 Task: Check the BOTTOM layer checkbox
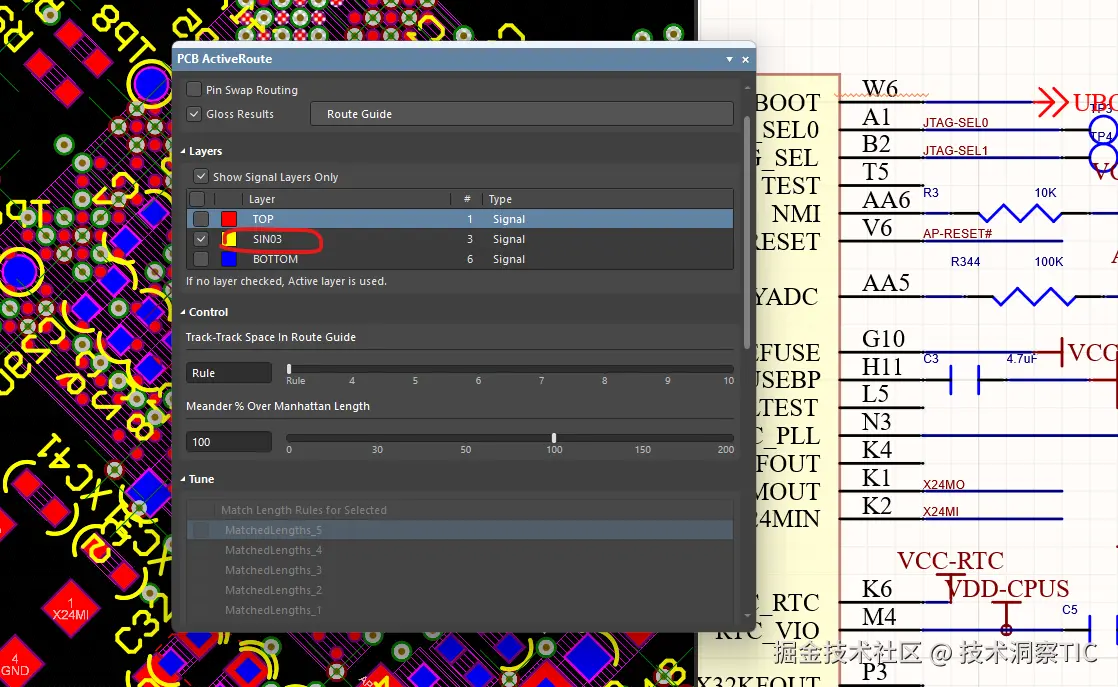(201, 259)
